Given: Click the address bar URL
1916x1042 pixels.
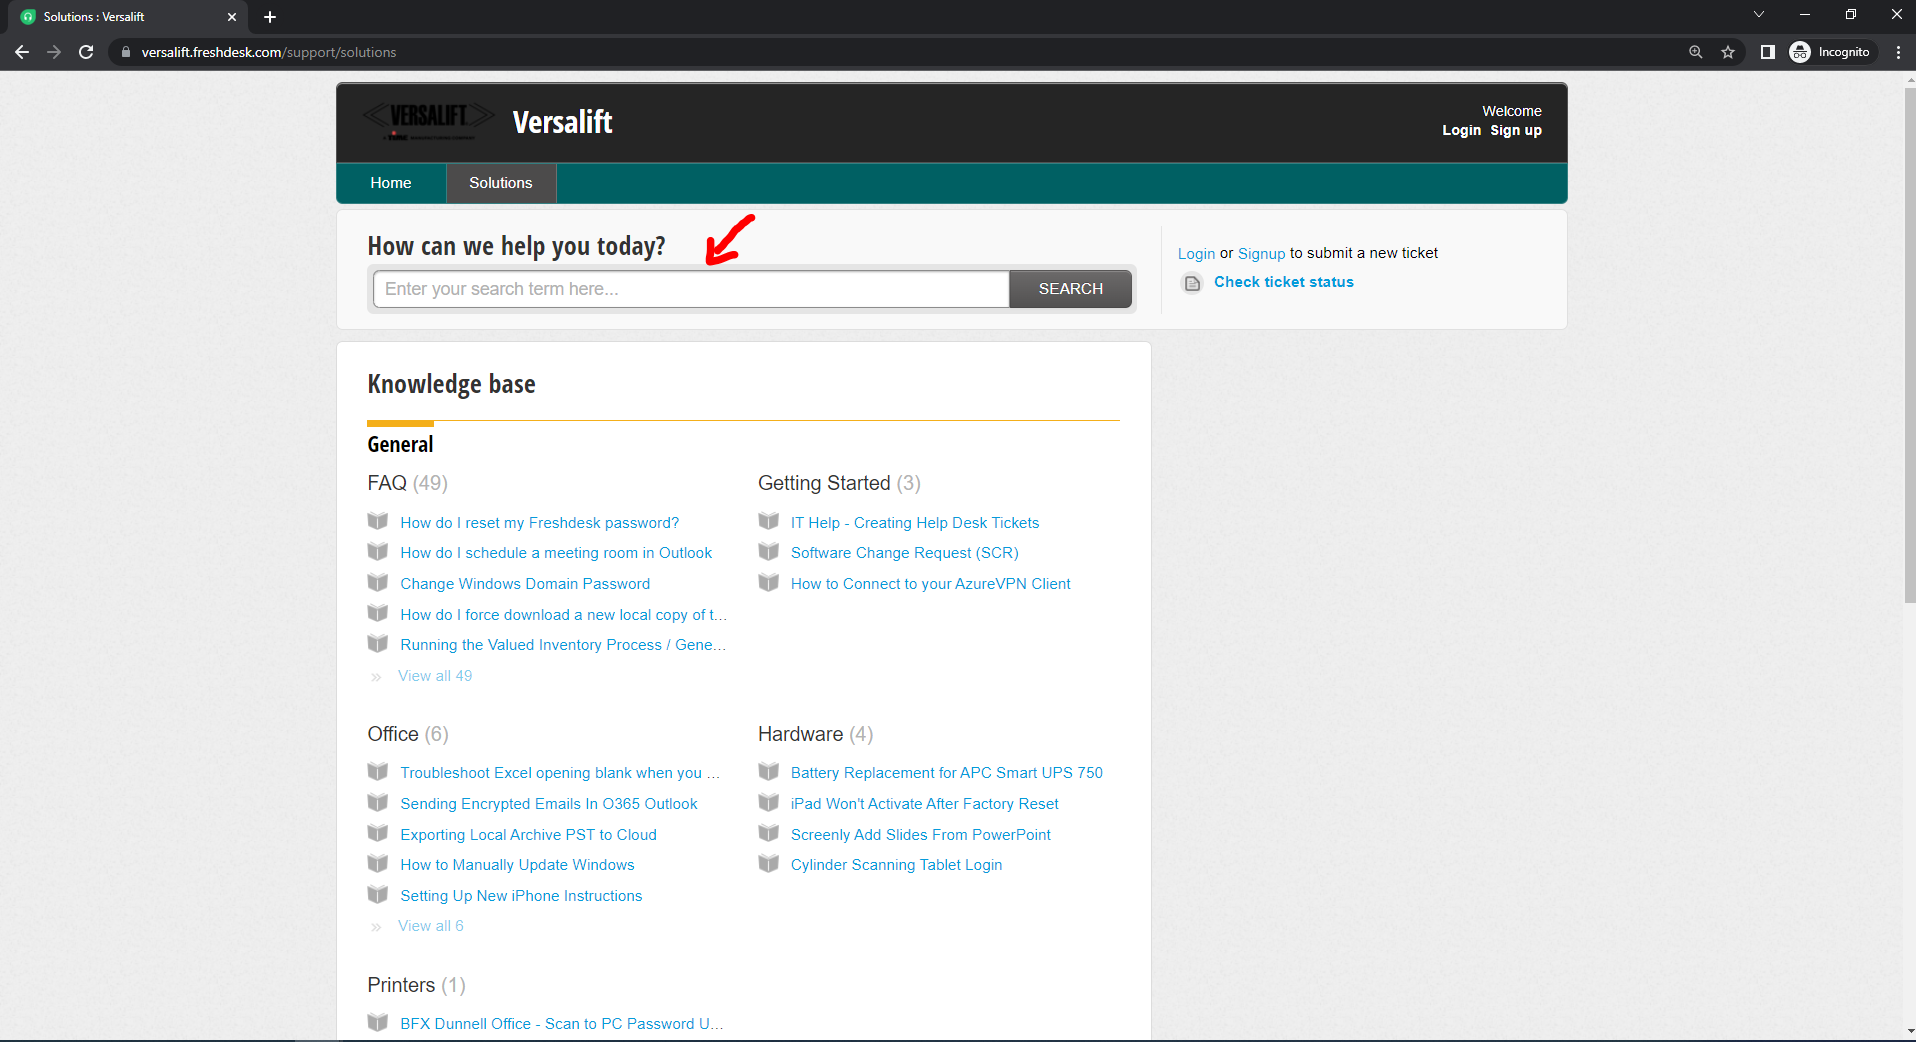Looking at the screenshot, I should coord(269,52).
